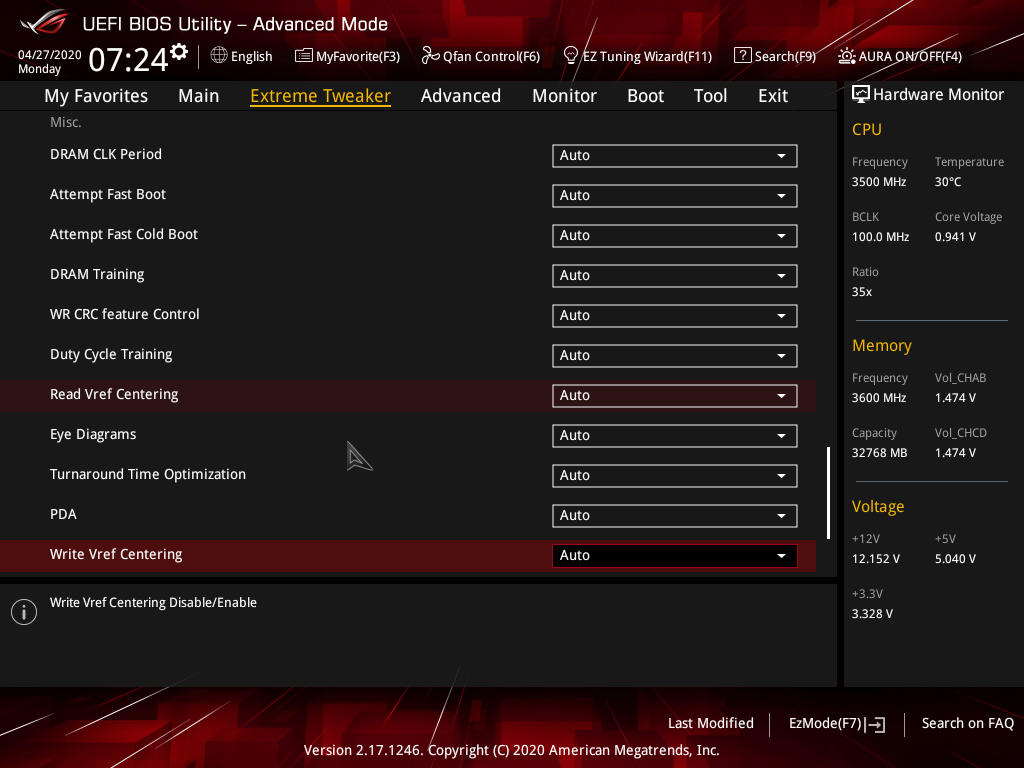Open the Tool tab
Image resolution: width=1024 pixels, height=768 pixels.
click(x=711, y=96)
